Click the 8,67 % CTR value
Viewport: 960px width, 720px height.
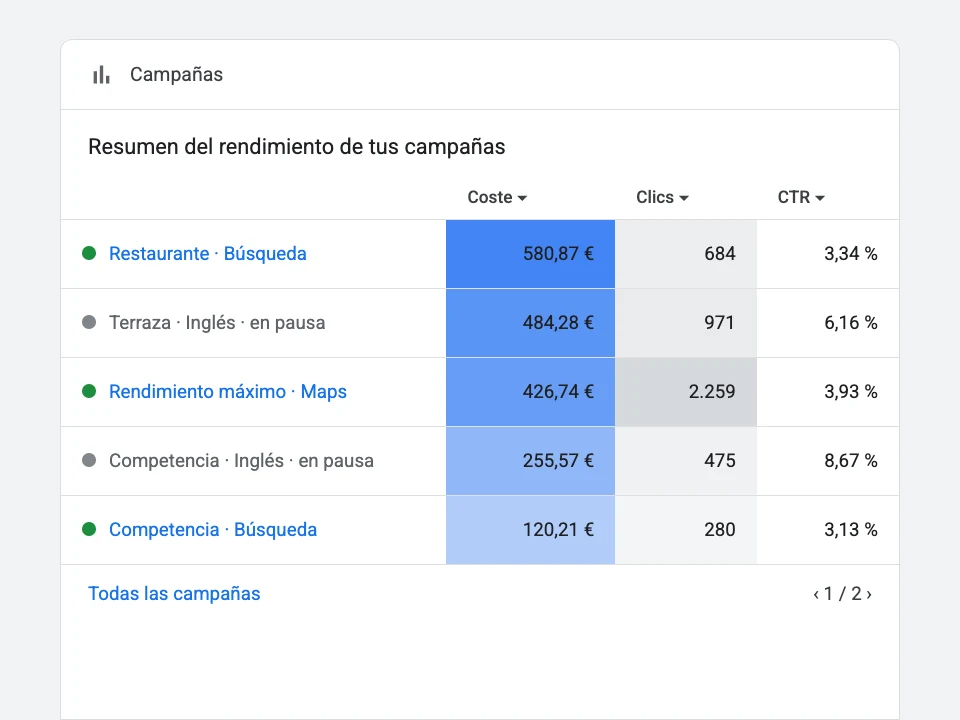click(850, 460)
